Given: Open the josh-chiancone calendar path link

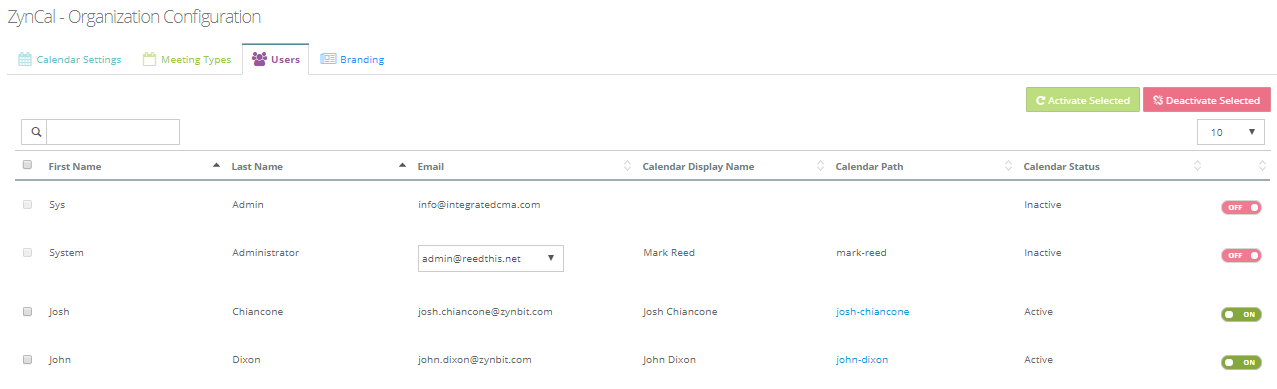Looking at the screenshot, I should [872, 312].
